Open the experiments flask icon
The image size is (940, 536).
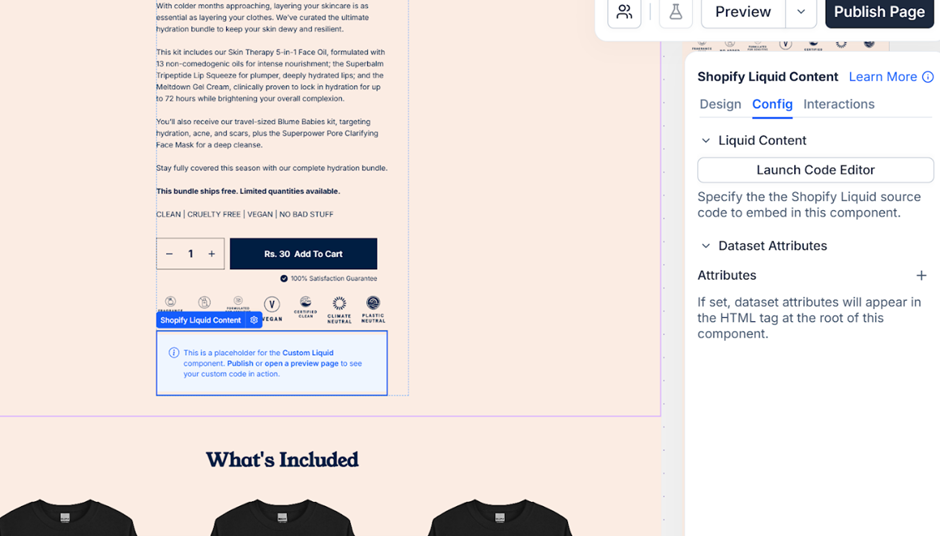(x=676, y=12)
